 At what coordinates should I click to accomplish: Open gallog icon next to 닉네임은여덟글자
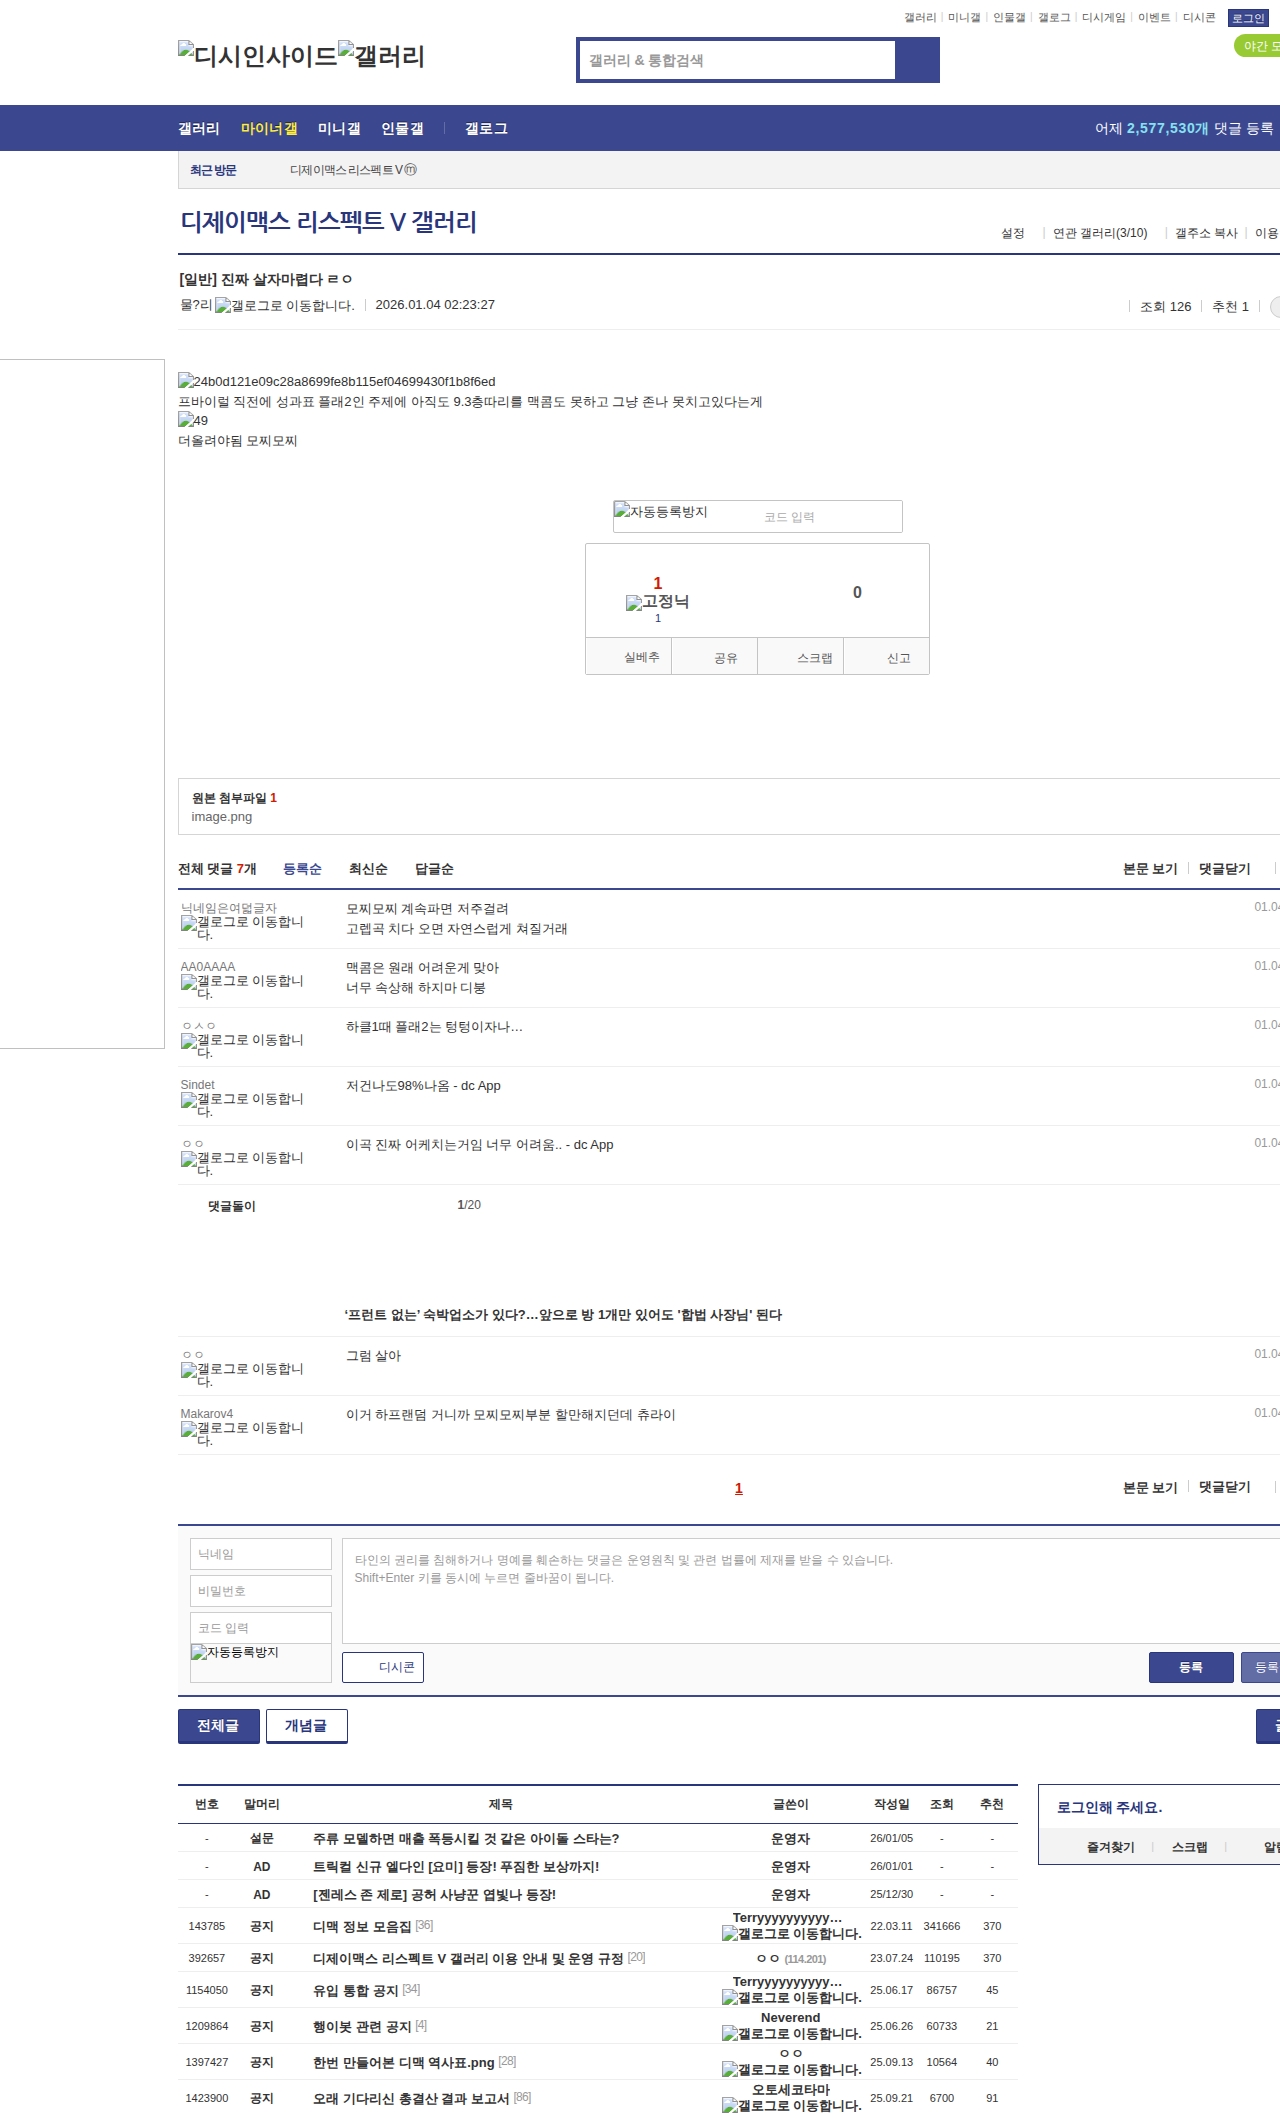pos(189,923)
